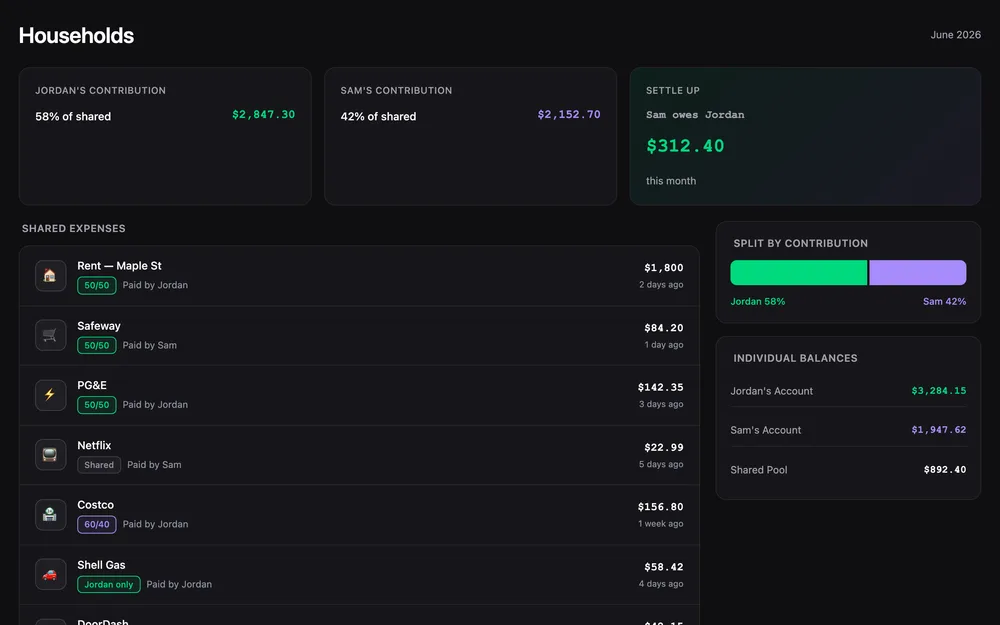This screenshot has width=1000, height=625.
Task: Click the purple Sam segment of split bar
Action: click(x=918, y=272)
